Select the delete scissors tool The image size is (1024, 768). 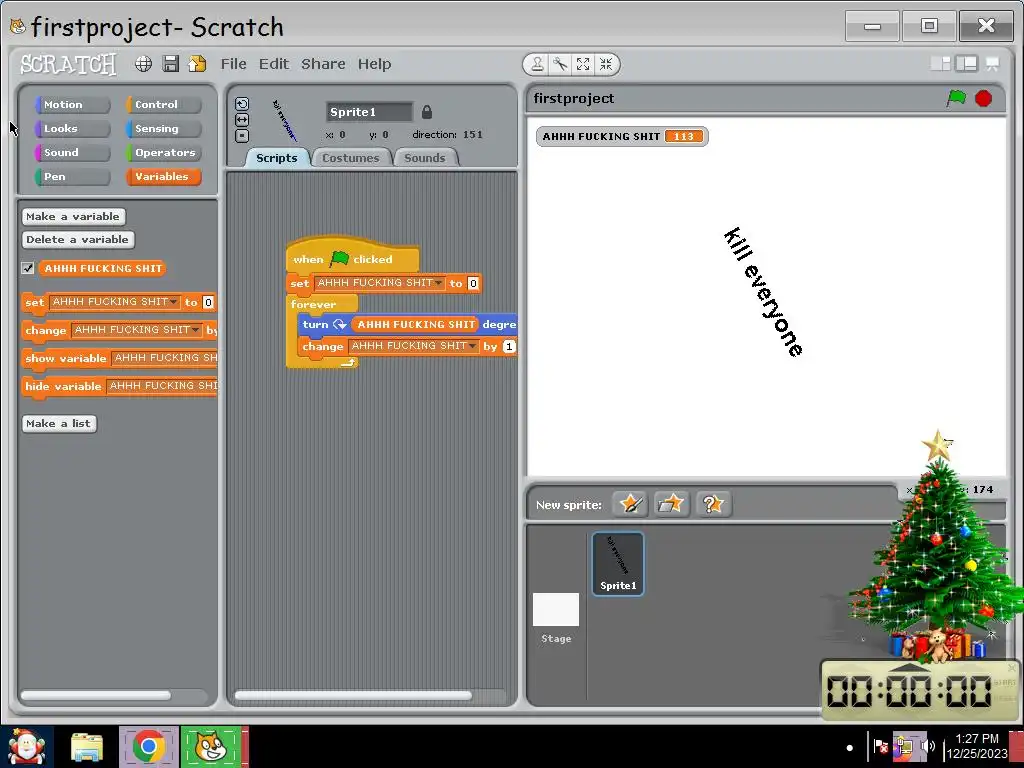(x=560, y=64)
